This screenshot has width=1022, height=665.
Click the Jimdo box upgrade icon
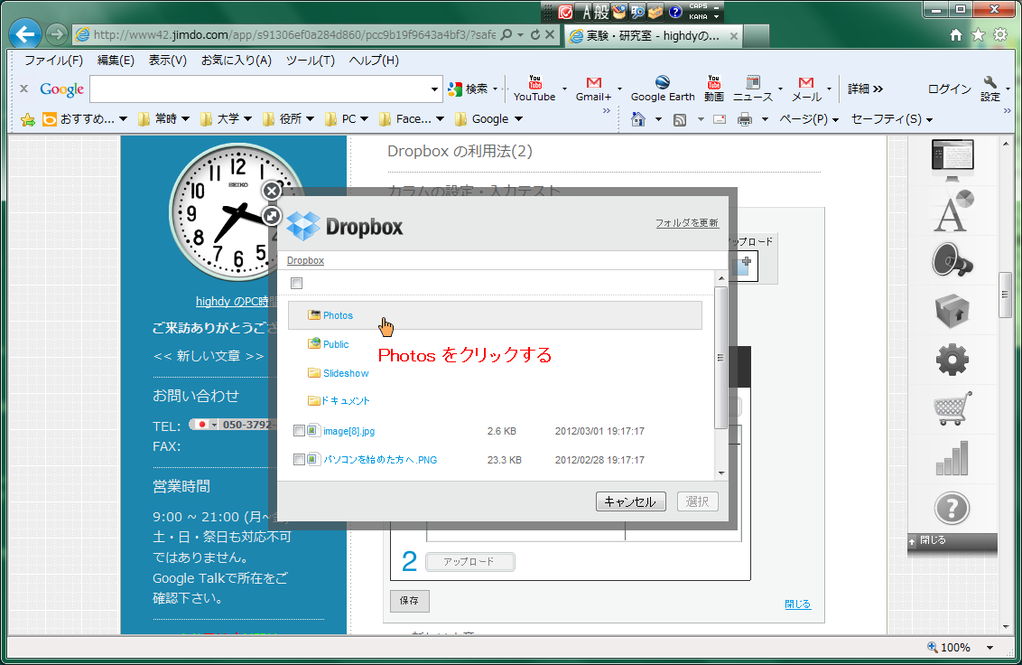[x=952, y=310]
